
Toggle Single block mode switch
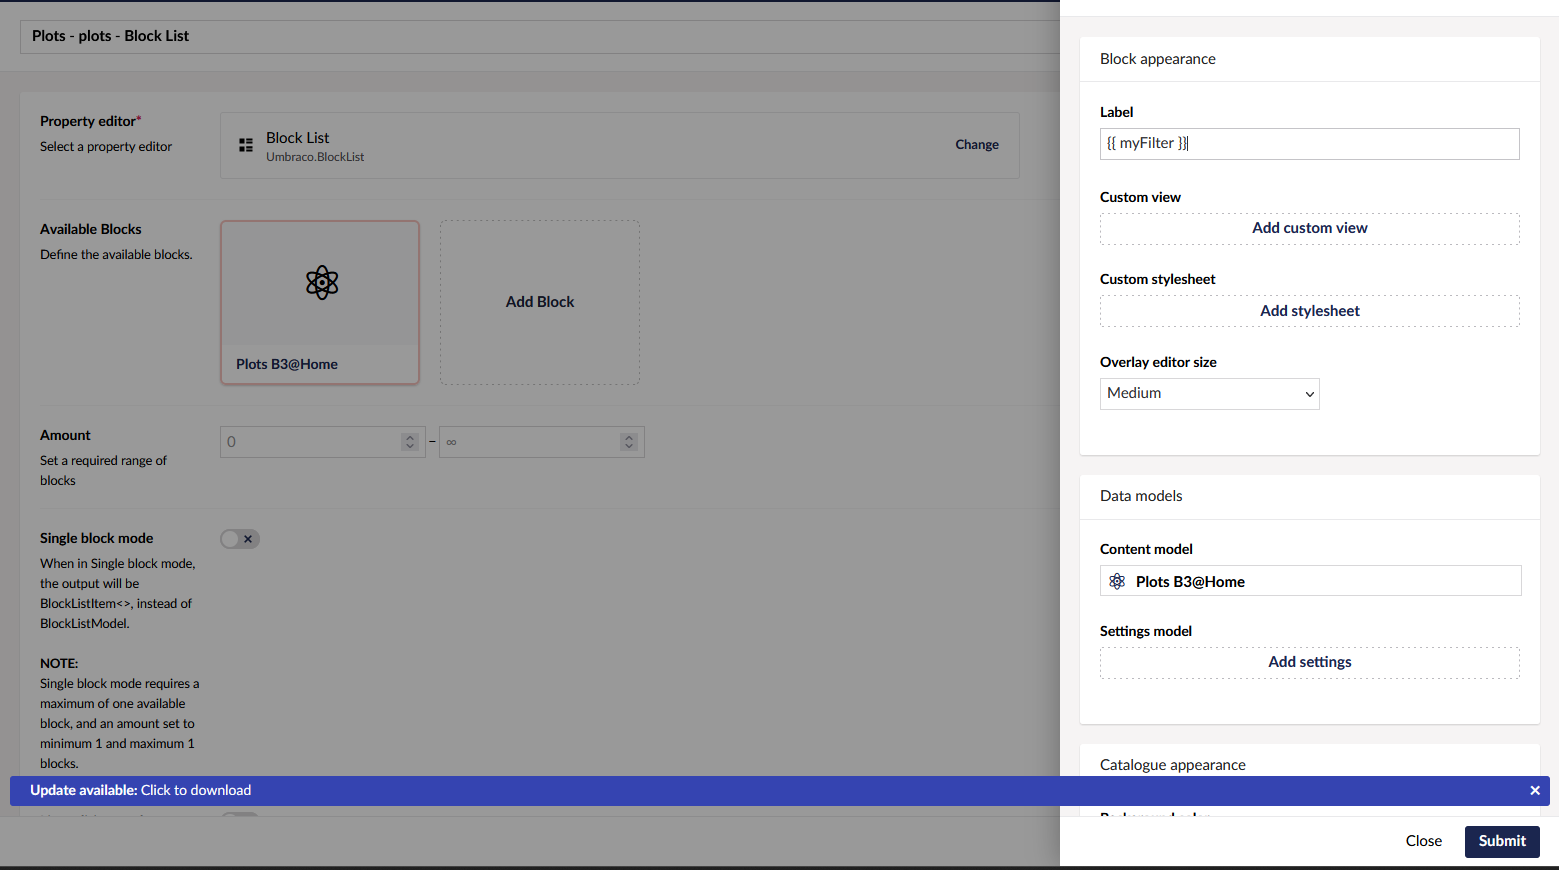click(x=240, y=539)
